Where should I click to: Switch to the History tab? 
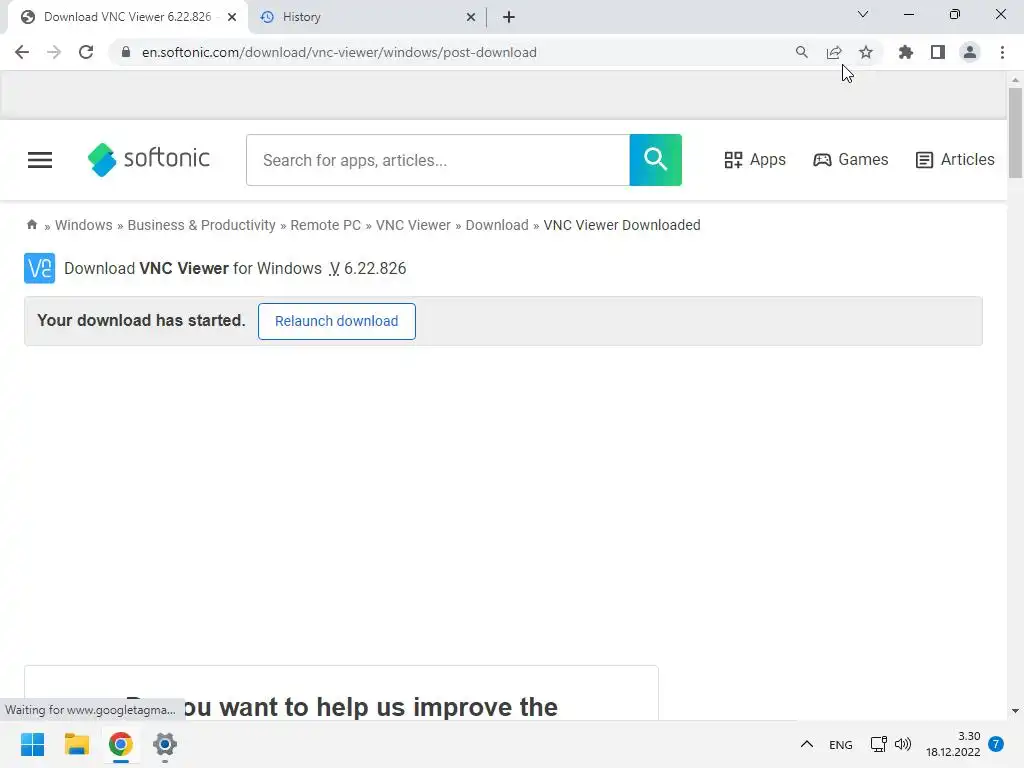(x=366, y=17)
